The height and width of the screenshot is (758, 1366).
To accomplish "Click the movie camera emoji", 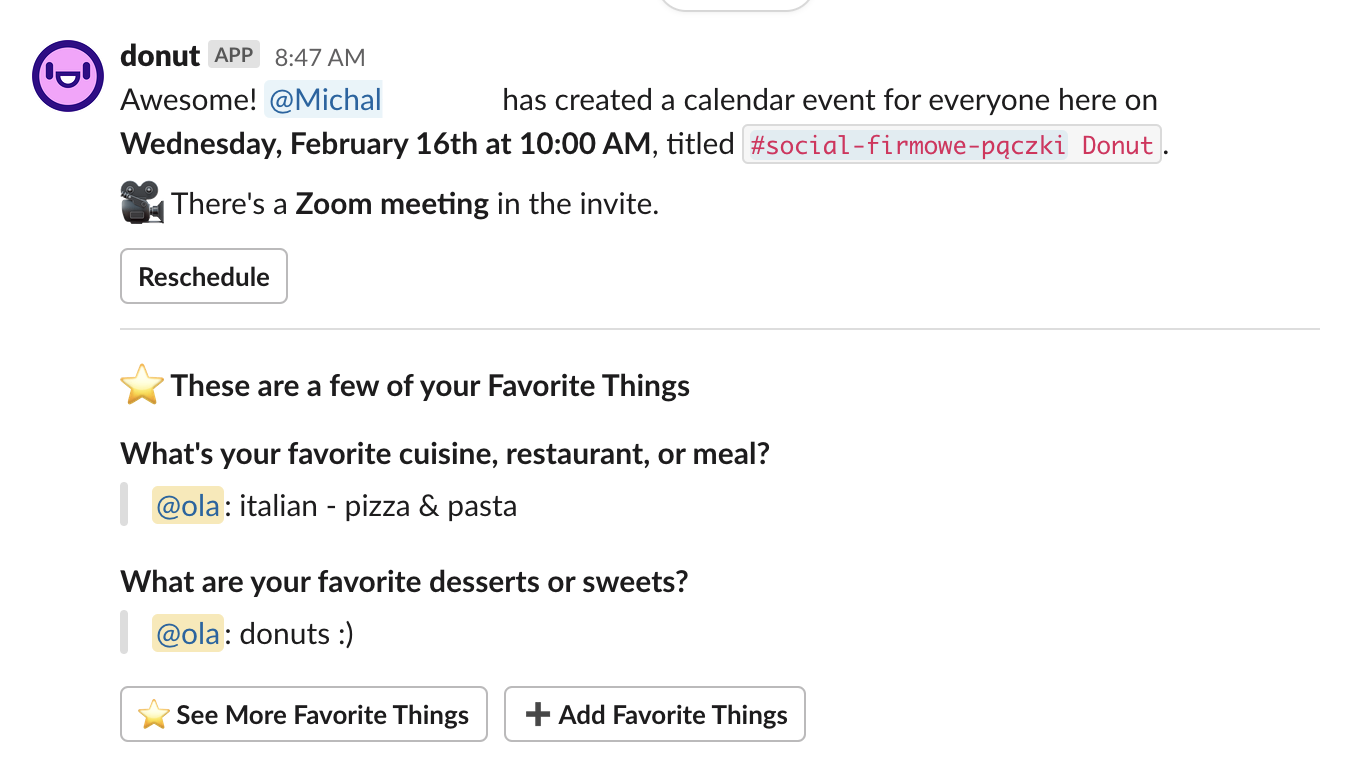I will (142, 203).
